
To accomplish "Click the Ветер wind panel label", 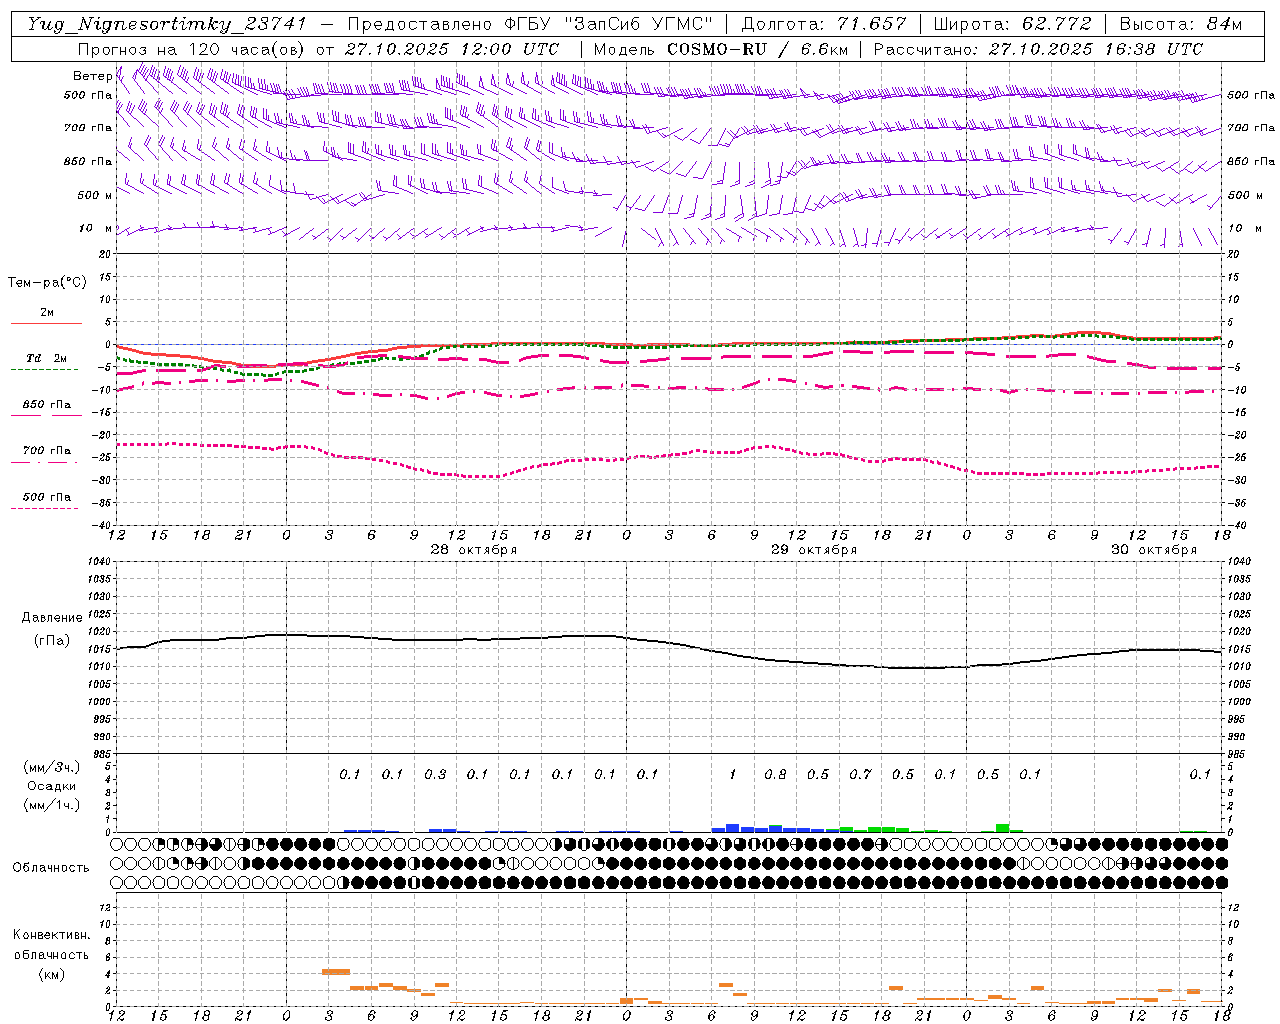I will pos(93,76).
